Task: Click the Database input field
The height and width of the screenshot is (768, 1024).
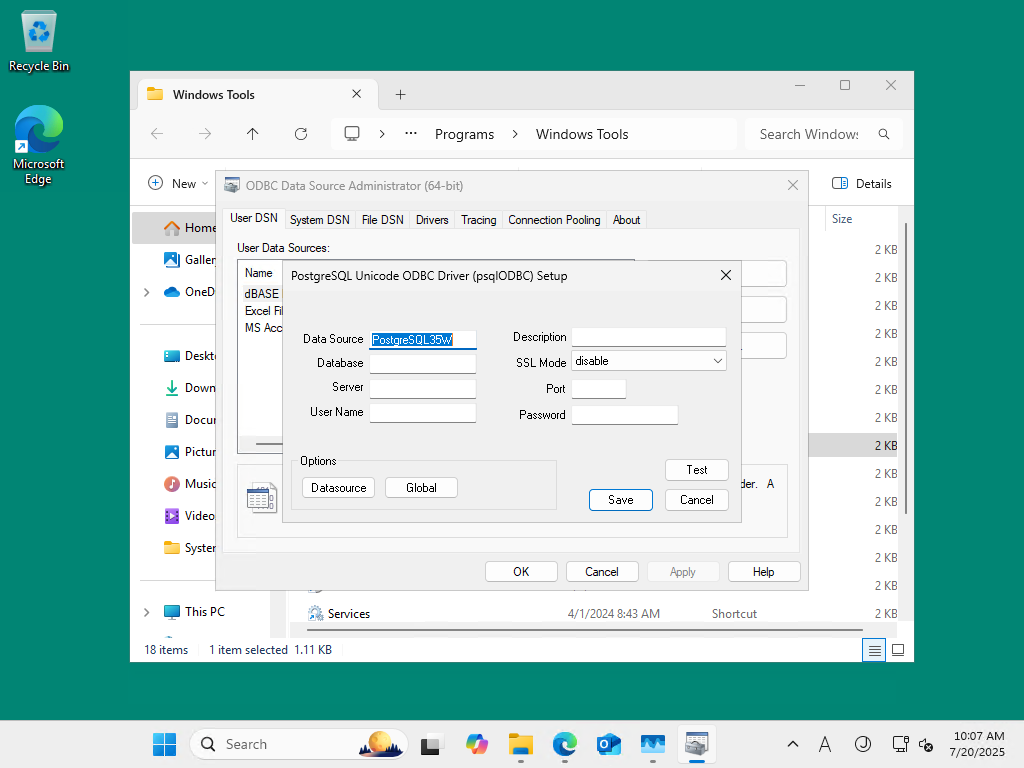Action: coord(423,364)
